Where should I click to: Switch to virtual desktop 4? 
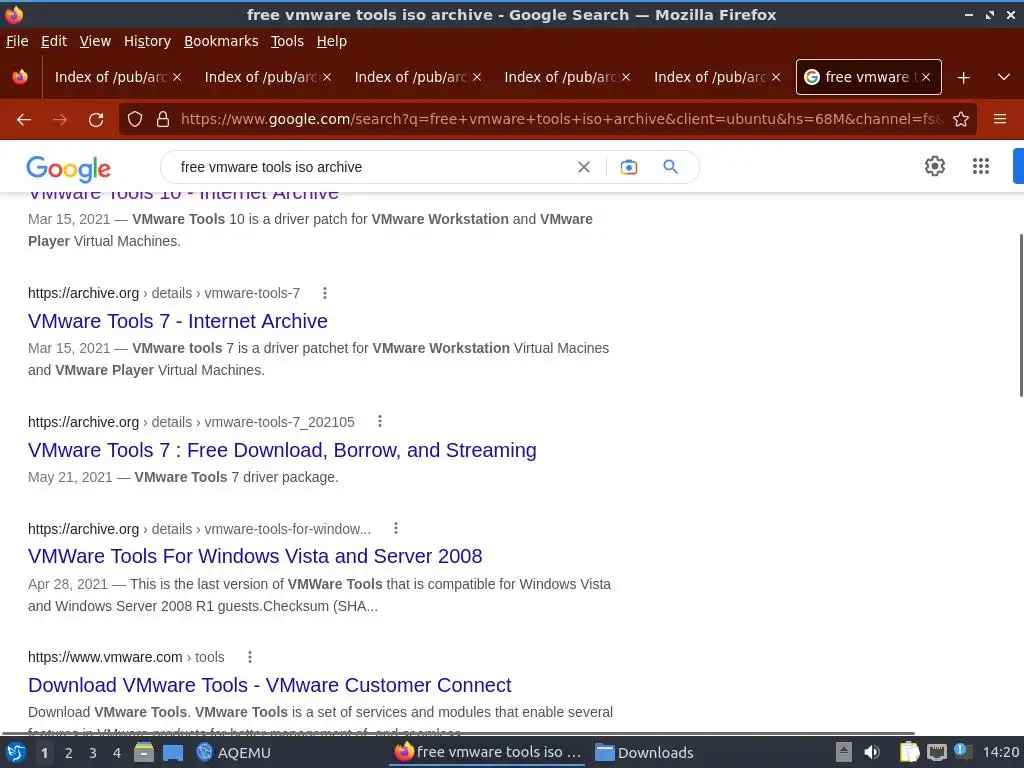click(x=117, y=753)
